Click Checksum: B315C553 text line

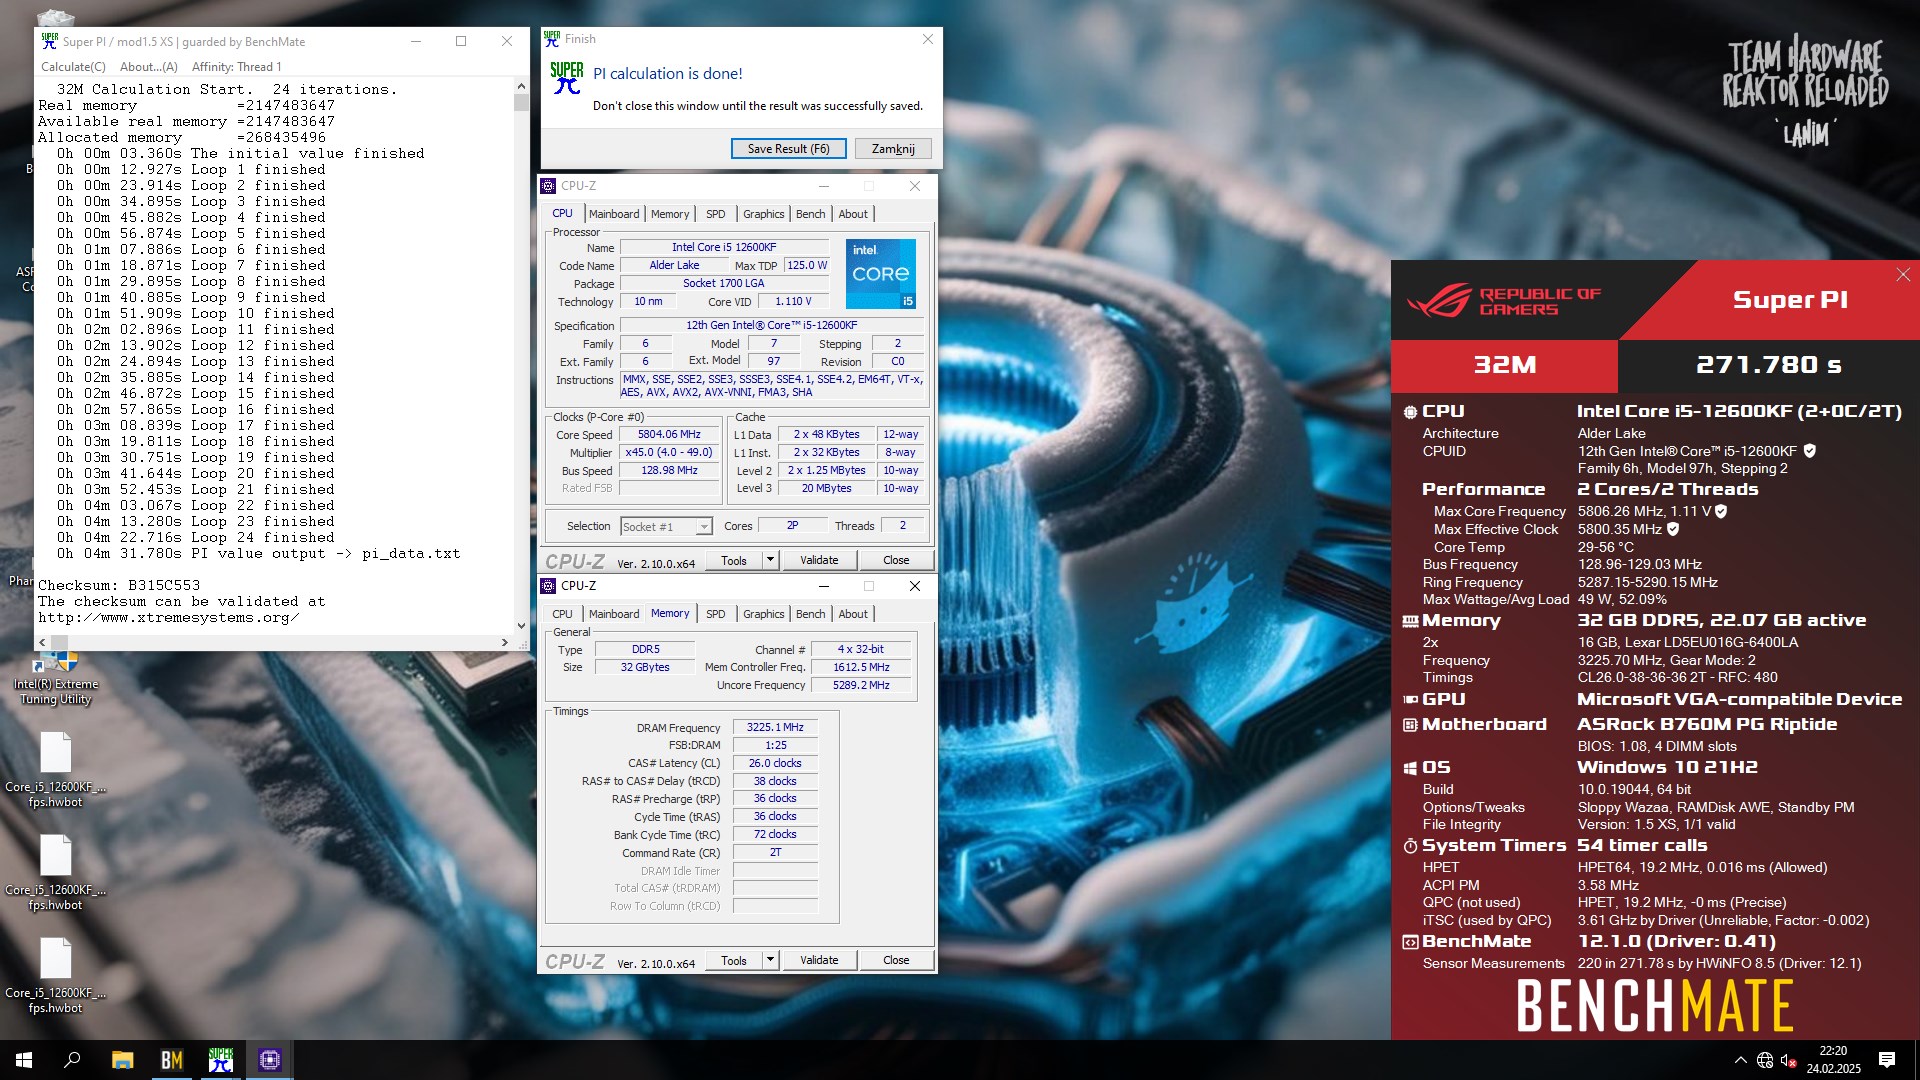[x=119, y=585]
